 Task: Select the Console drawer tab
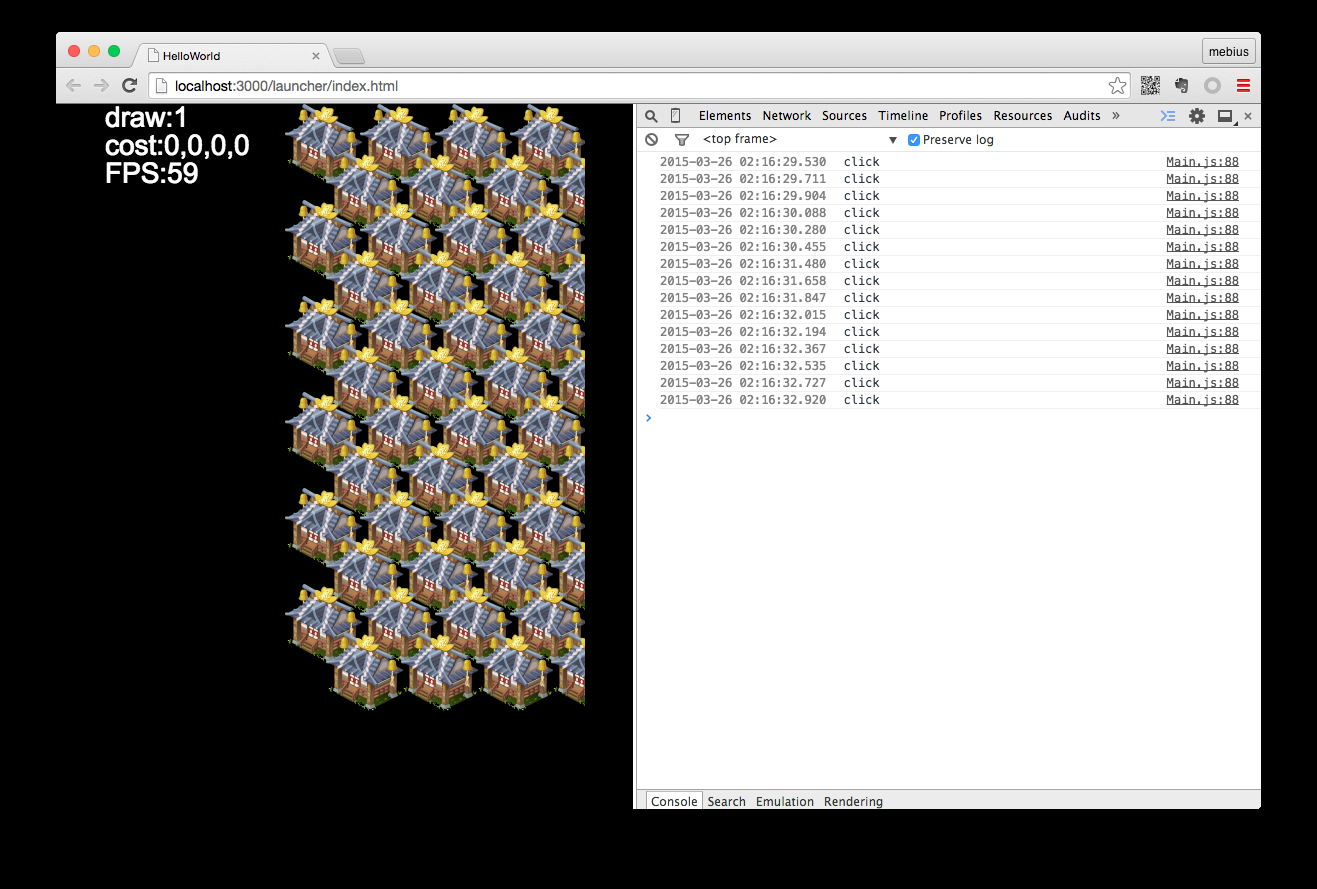tap(675, 801)
